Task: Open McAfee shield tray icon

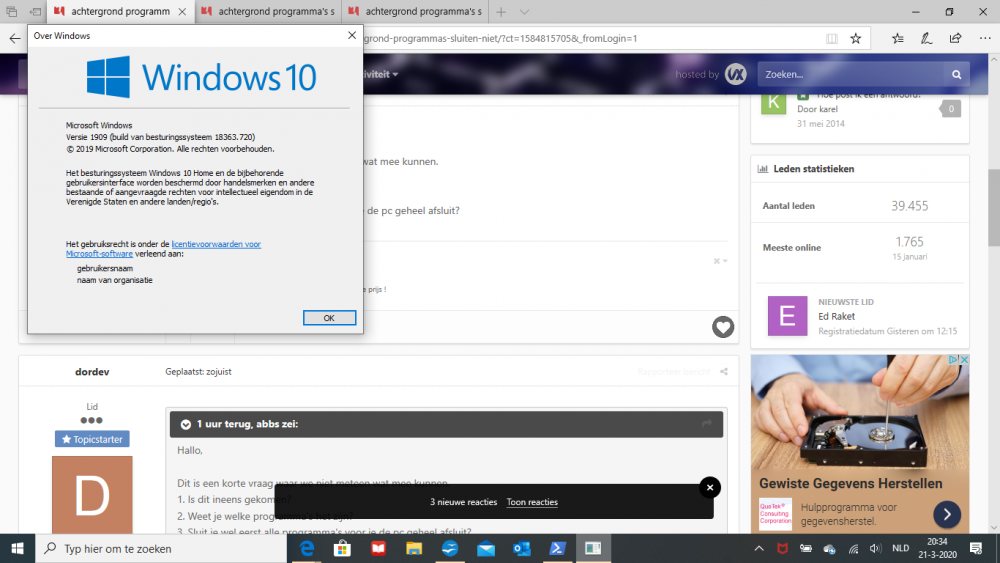Action: click(782, 548)
